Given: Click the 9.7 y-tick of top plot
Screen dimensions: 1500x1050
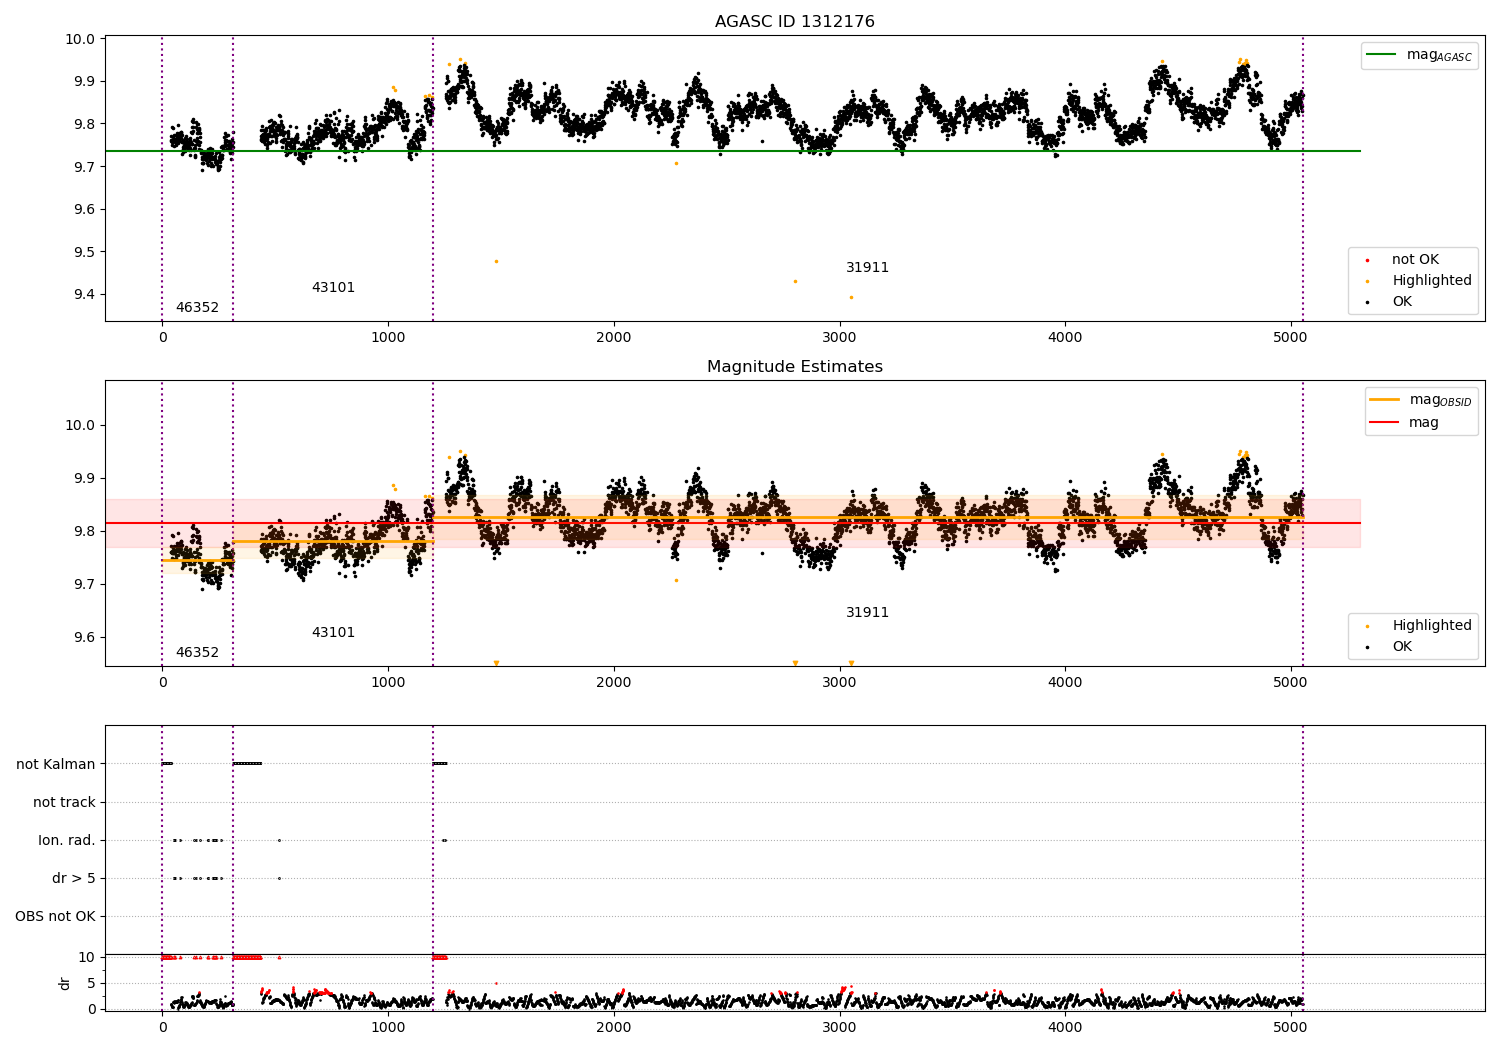Looking at the screenshot, I should (x=84, y=167).
